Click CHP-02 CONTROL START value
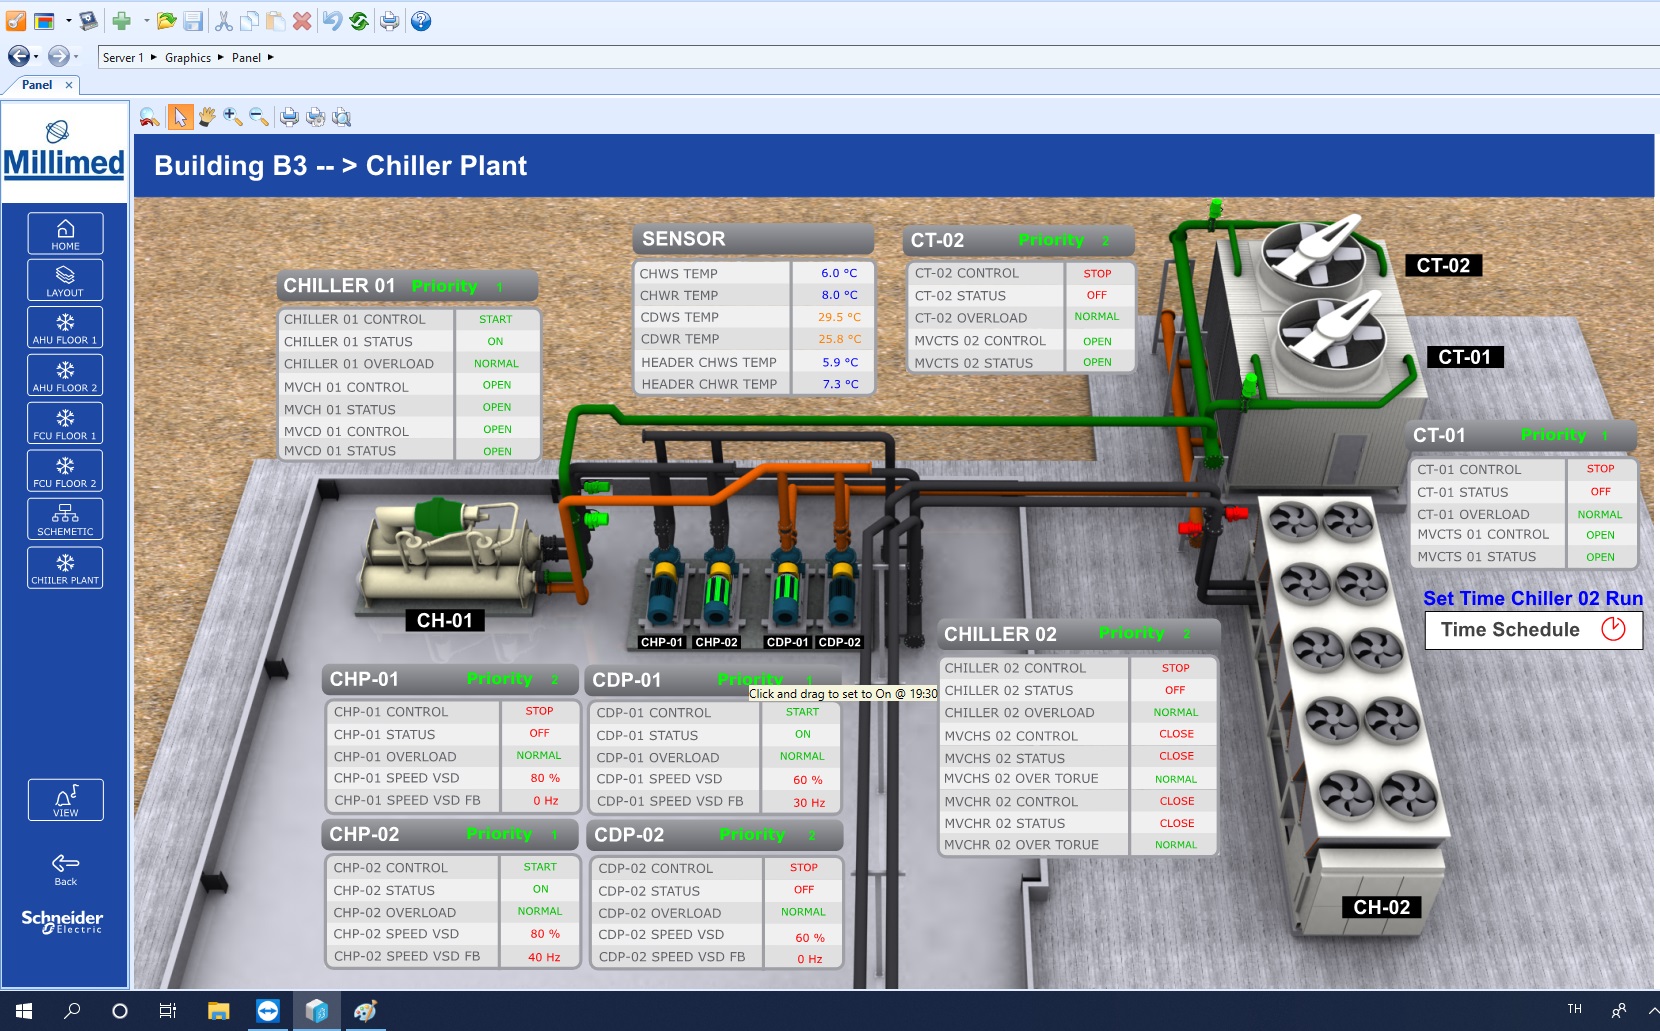Screen dimensions: 1660x1031 click(x=540, y=867)
